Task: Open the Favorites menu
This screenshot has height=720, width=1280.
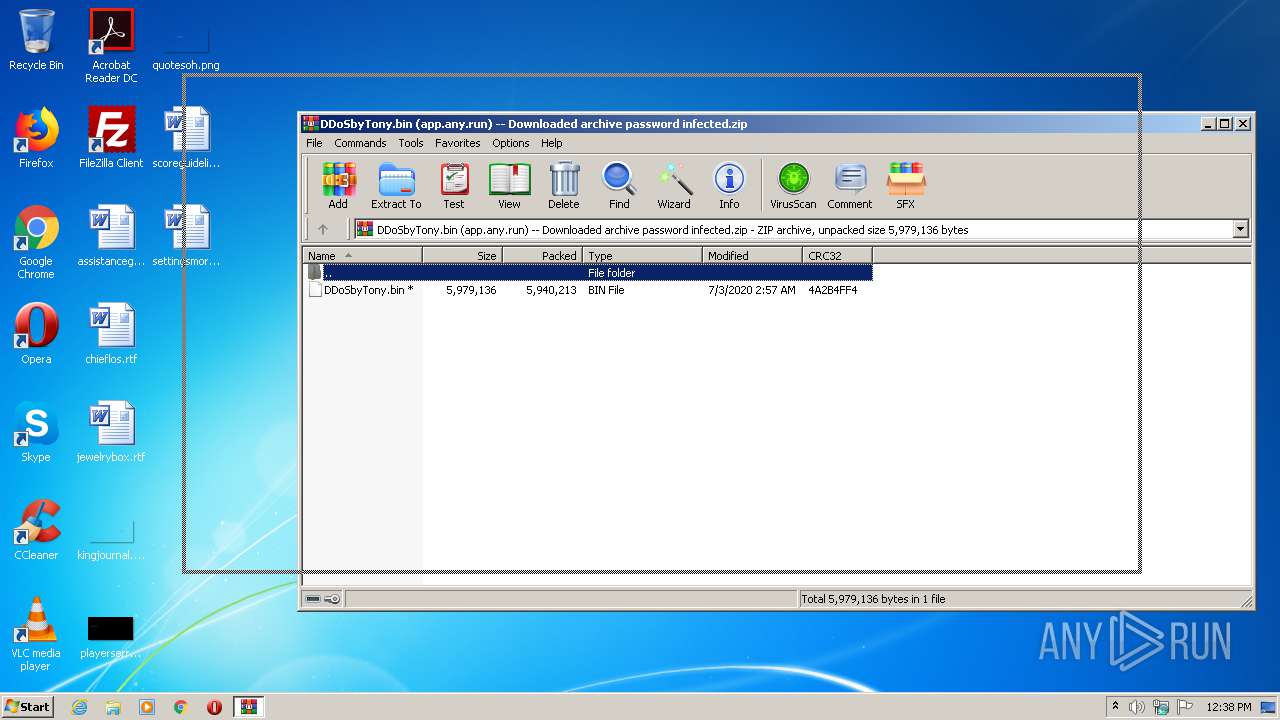Action: [457, 143]
